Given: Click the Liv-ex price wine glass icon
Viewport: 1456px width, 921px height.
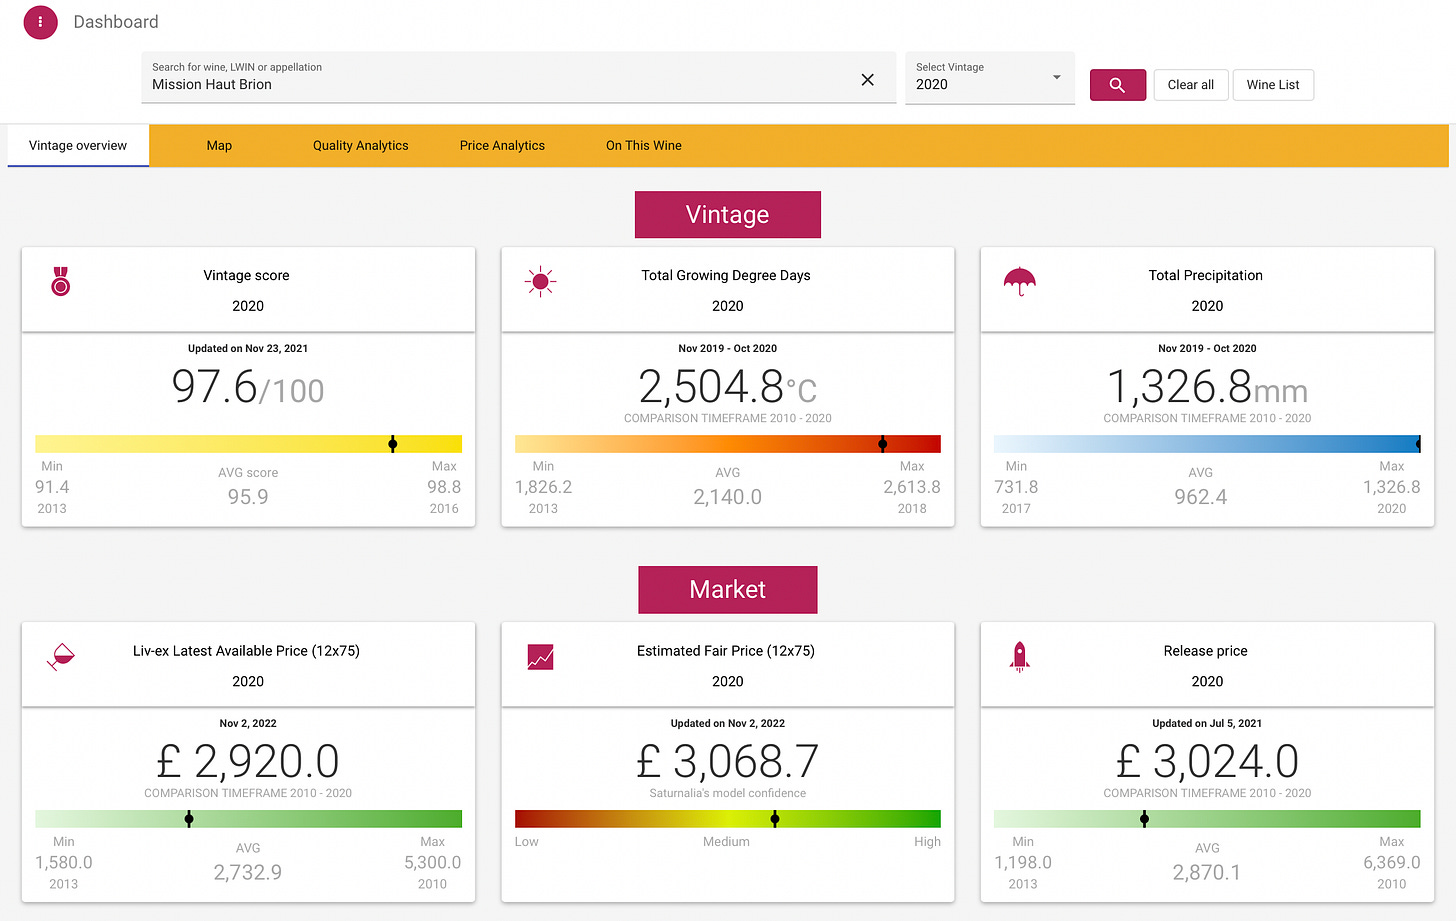Looking at the screenshot, I should [61, 656].
